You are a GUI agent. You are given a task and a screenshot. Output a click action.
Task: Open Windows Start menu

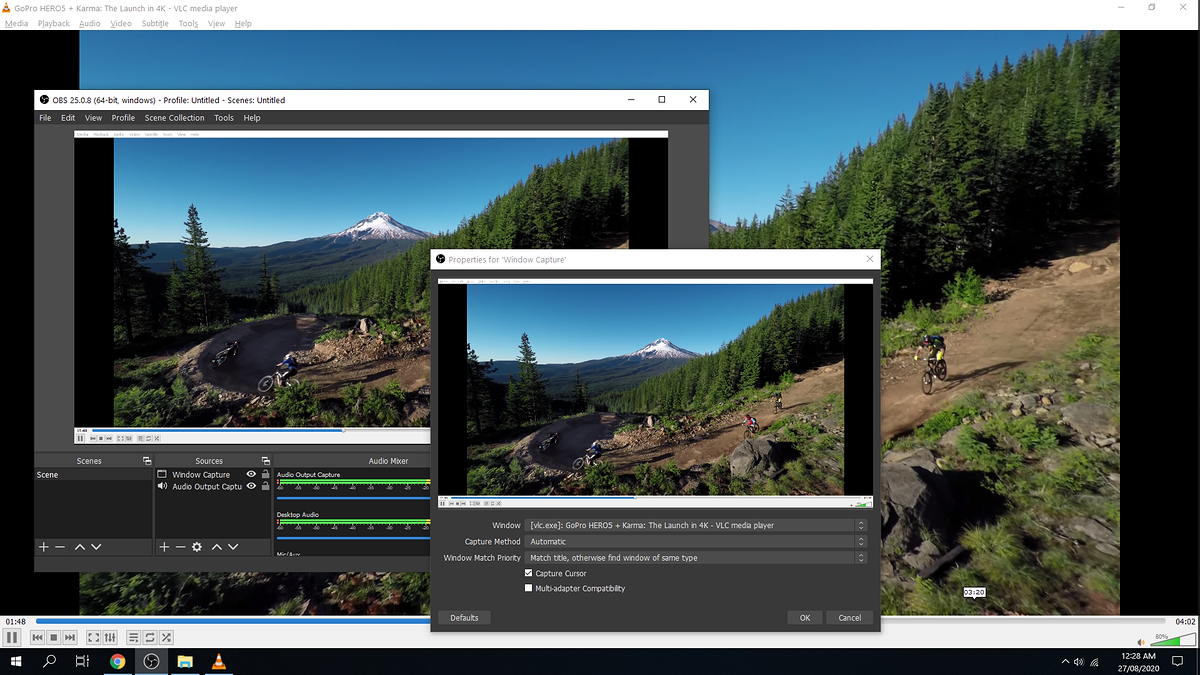[x=15, y=661]
